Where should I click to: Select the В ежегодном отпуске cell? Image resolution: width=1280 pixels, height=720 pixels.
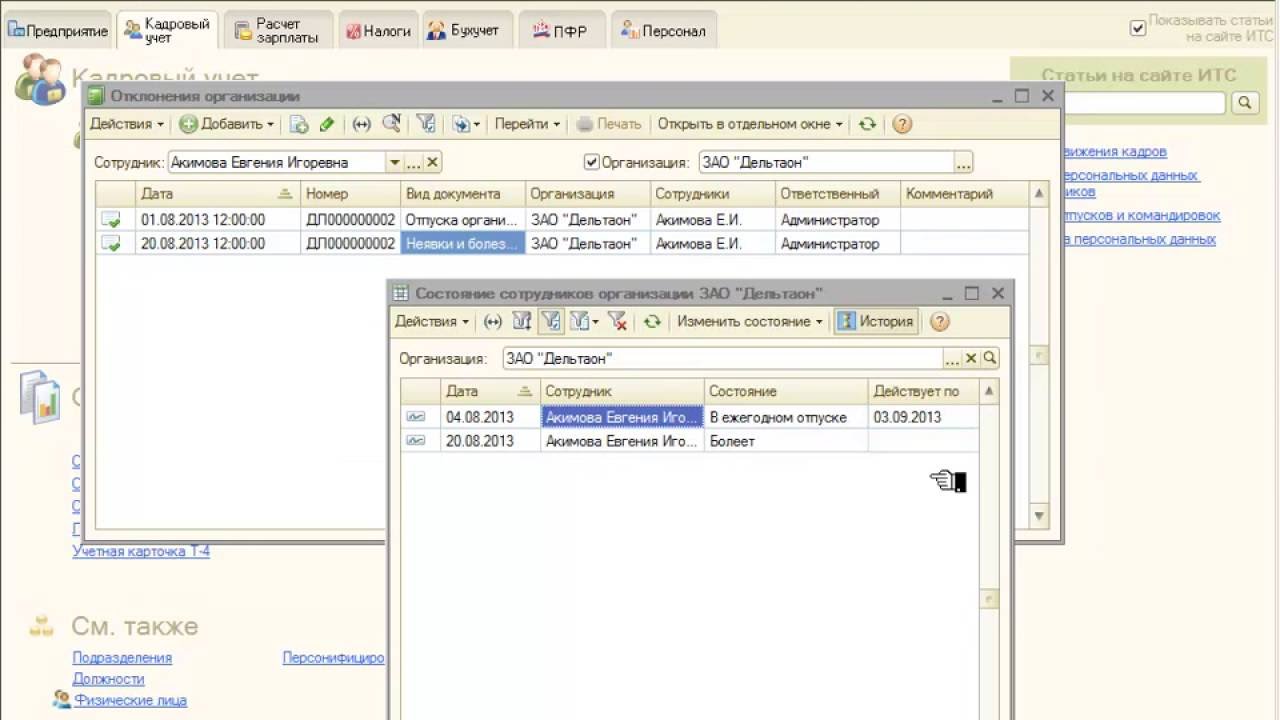pyautogui.click(x=786, y=417)
